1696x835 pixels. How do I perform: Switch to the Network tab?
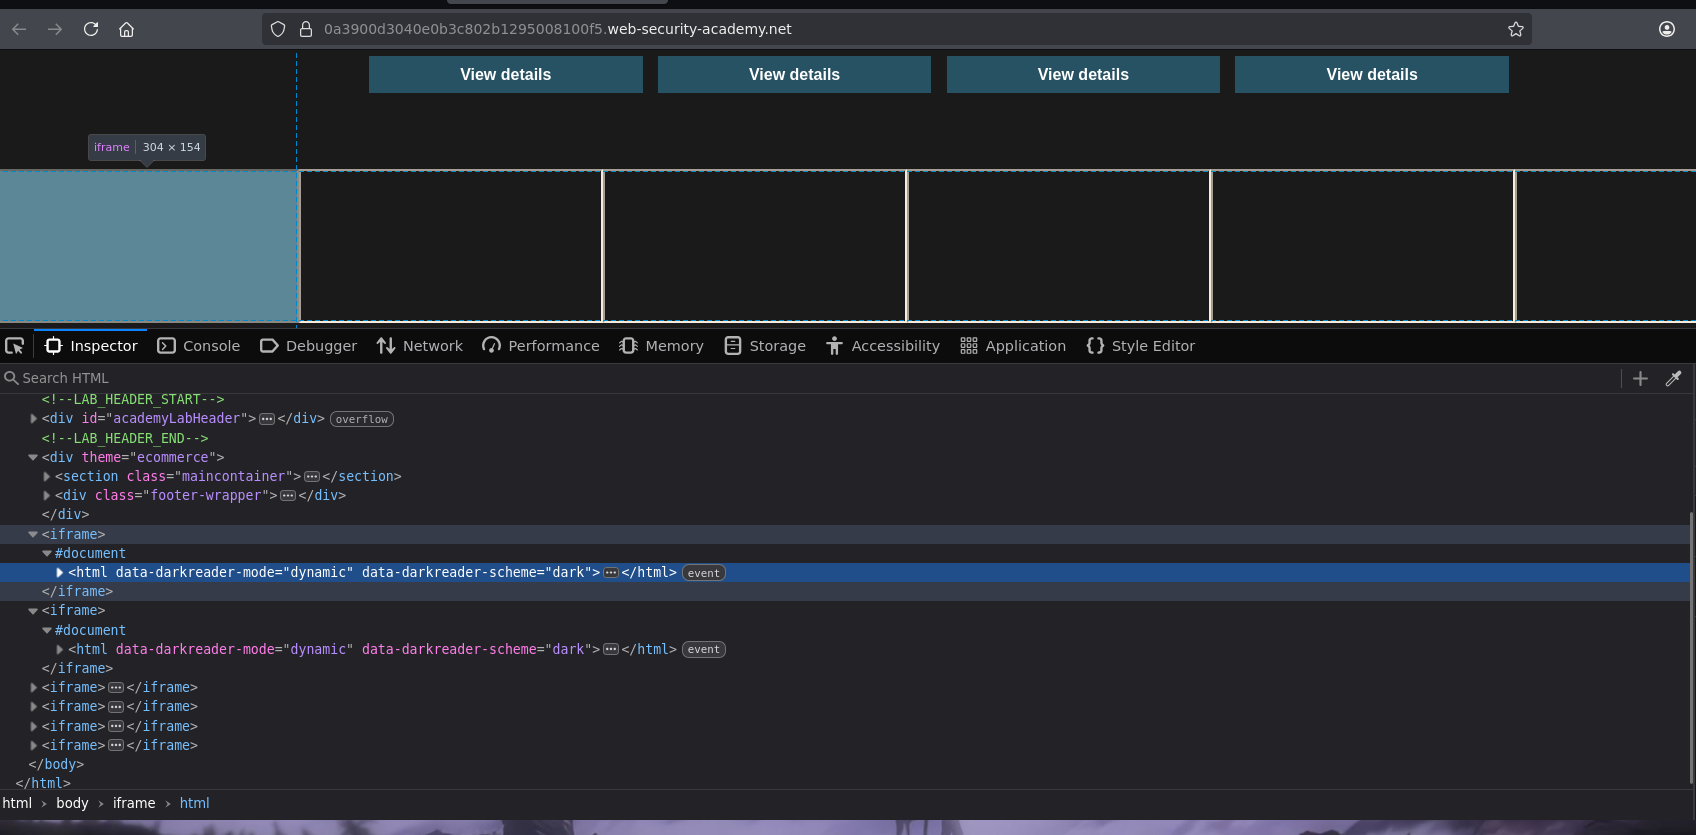tap(420, 346)
